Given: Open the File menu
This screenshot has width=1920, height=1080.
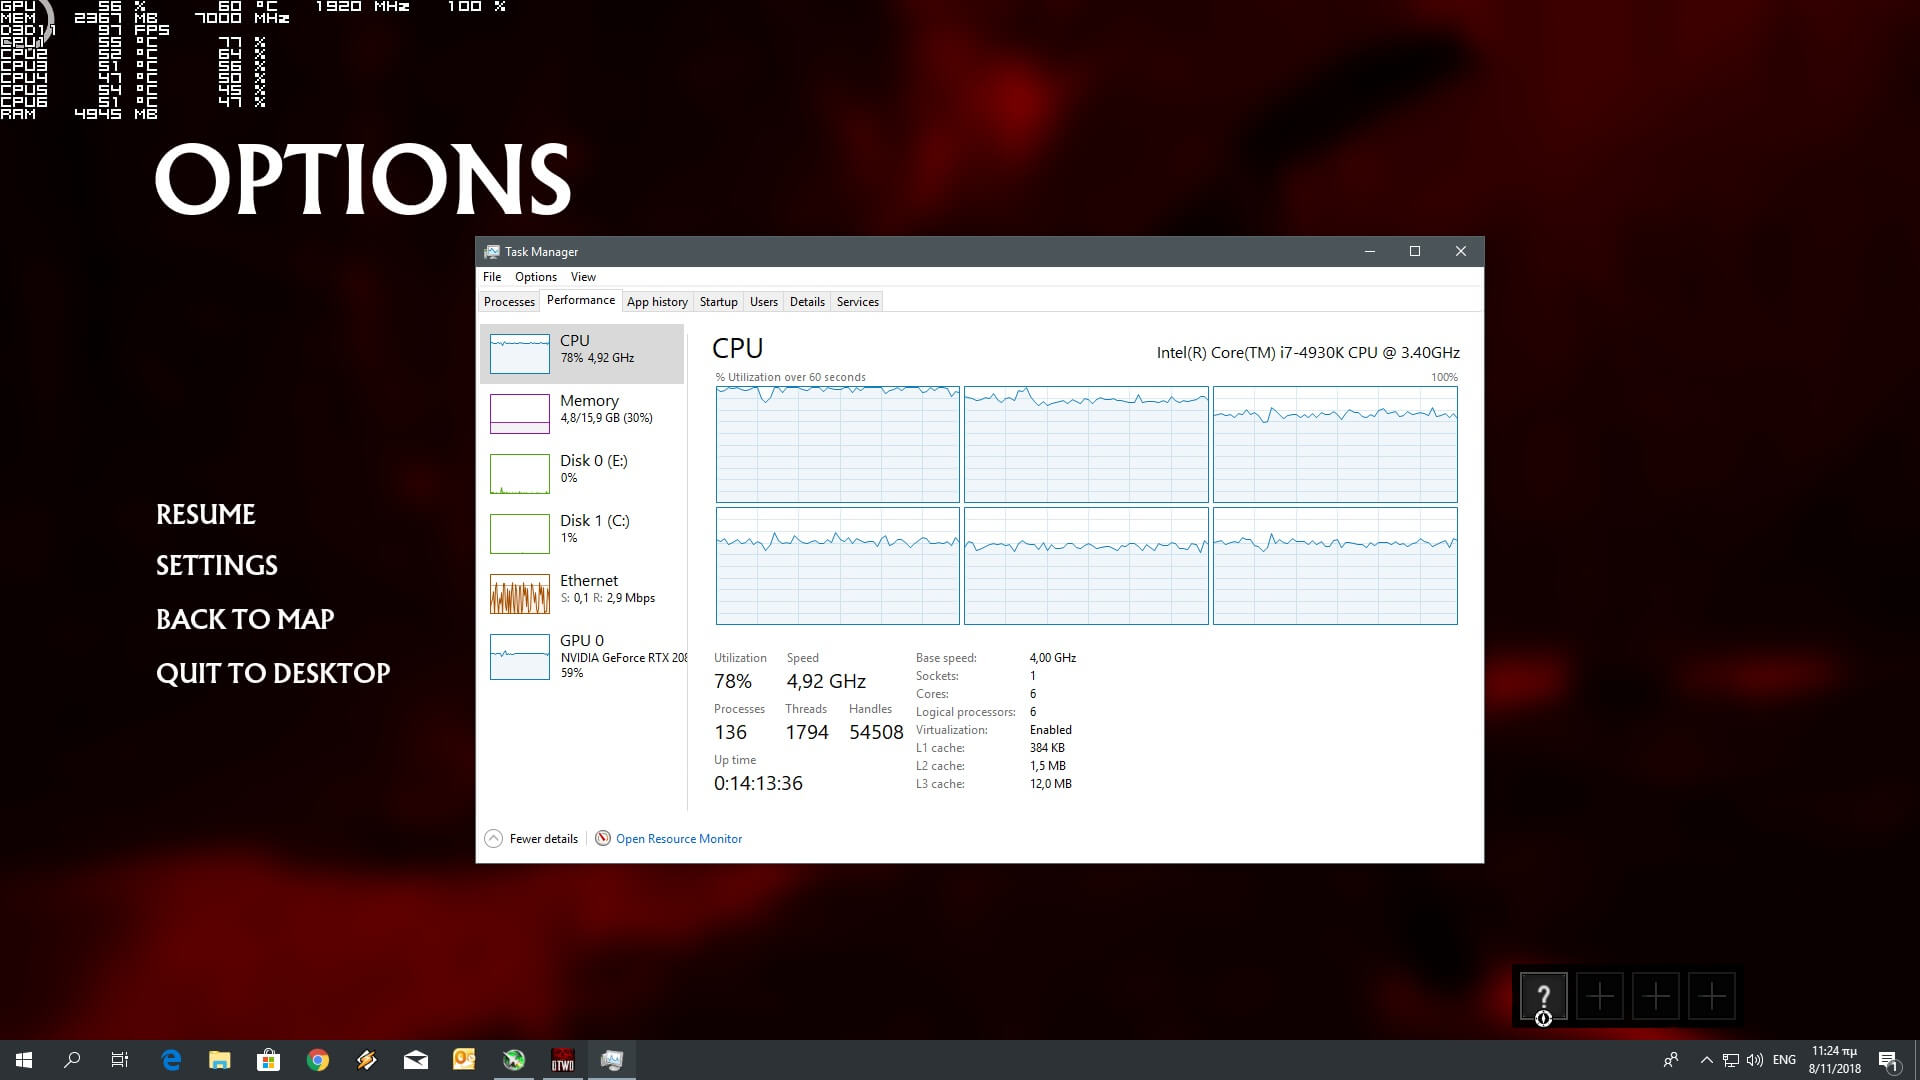Looking at the screenshot, I should [492, 277].
